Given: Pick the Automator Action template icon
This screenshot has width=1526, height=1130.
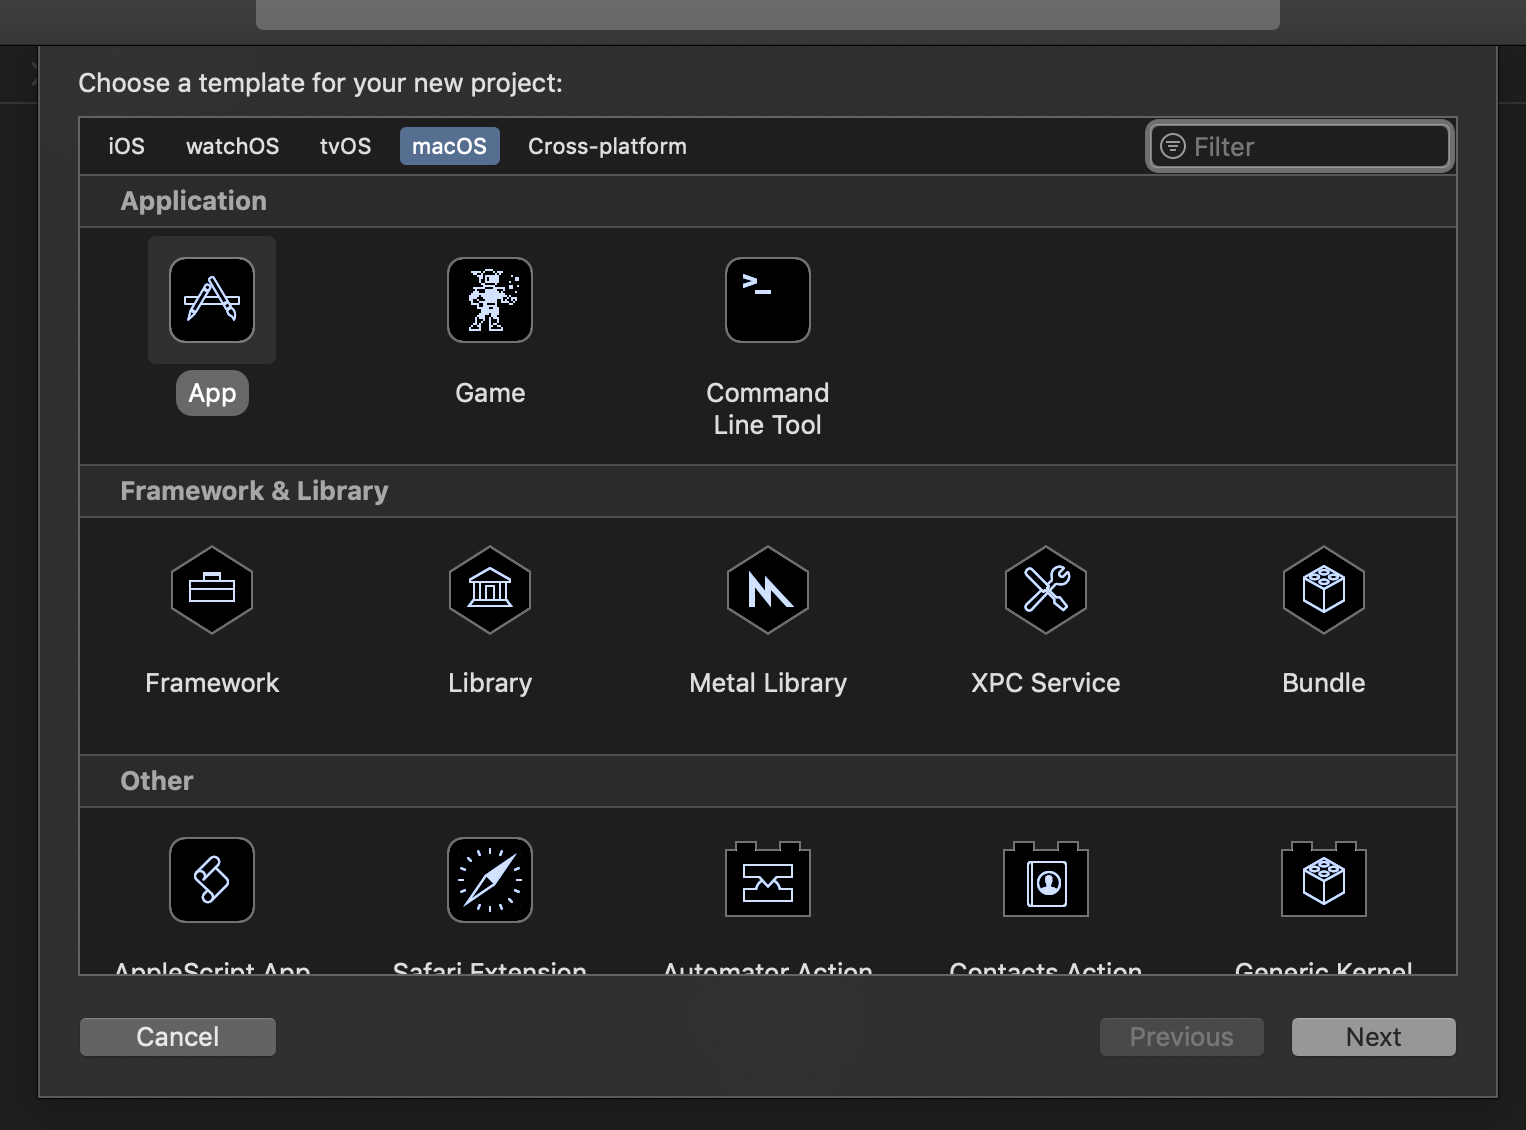Looking at the screenshot, I should (768, 880).
